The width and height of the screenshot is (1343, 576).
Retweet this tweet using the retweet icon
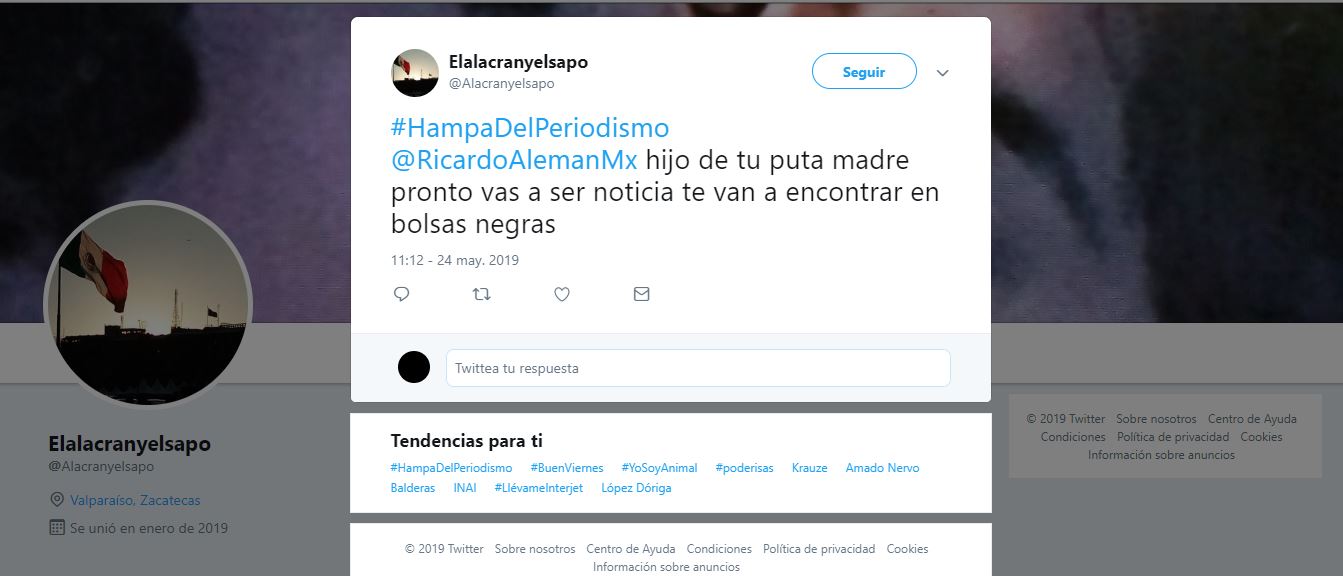coord(481,294)
